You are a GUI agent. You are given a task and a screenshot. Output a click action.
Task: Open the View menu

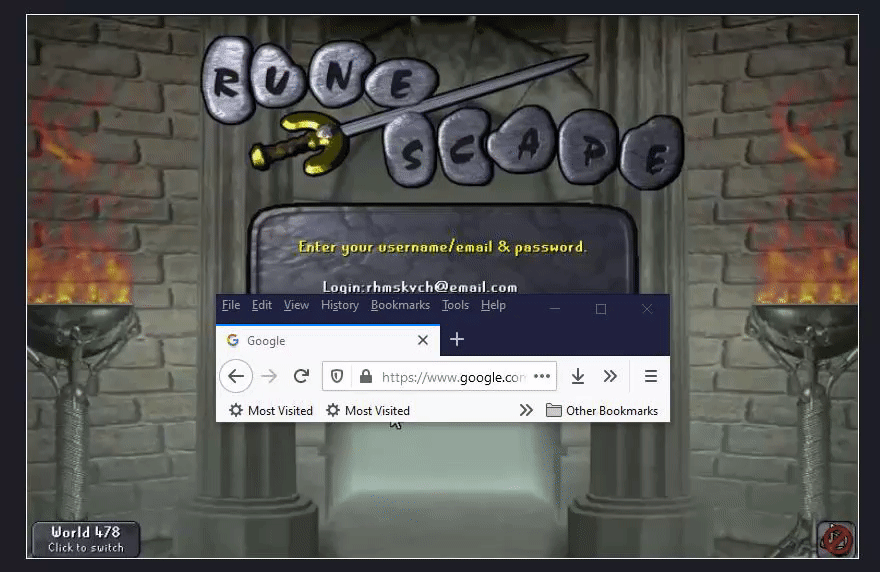click(296, 305)
